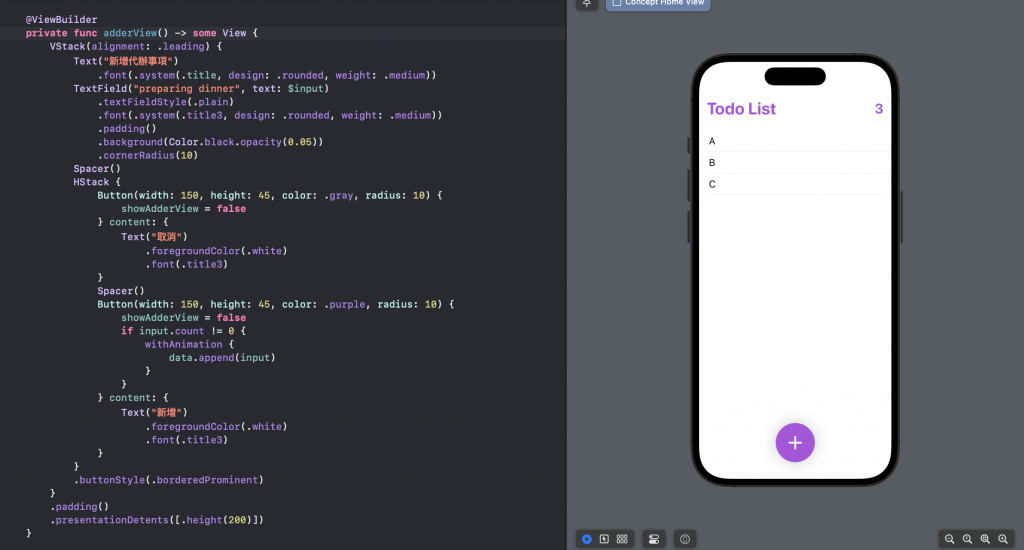This screenshot has width=1024, height=550.
Task: Click the adderView function name
Action: [x=130, y=33]
